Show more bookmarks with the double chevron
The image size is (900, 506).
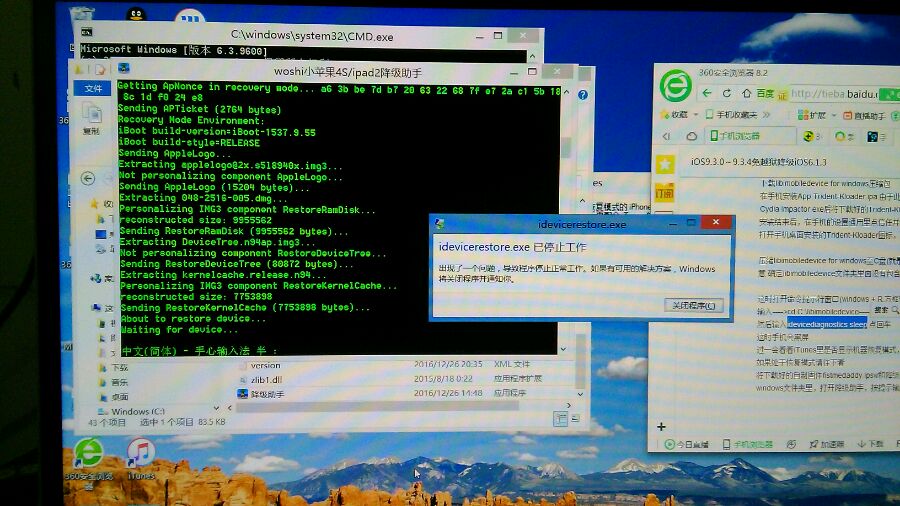(766, 115)
